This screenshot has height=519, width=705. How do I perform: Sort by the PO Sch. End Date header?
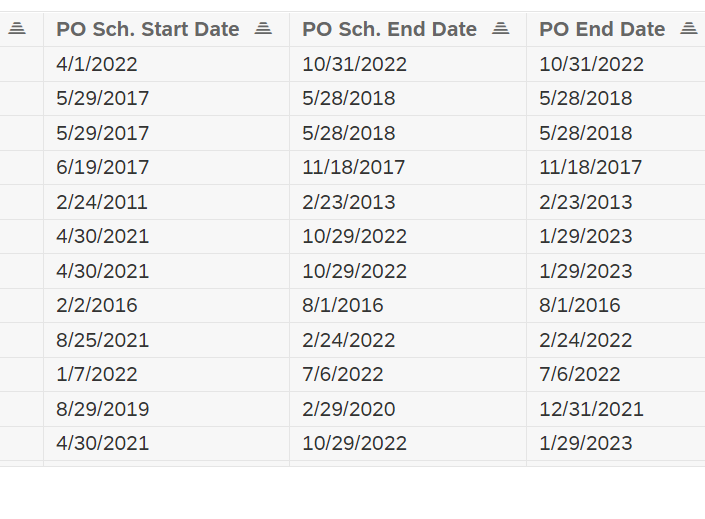(389, 29)
